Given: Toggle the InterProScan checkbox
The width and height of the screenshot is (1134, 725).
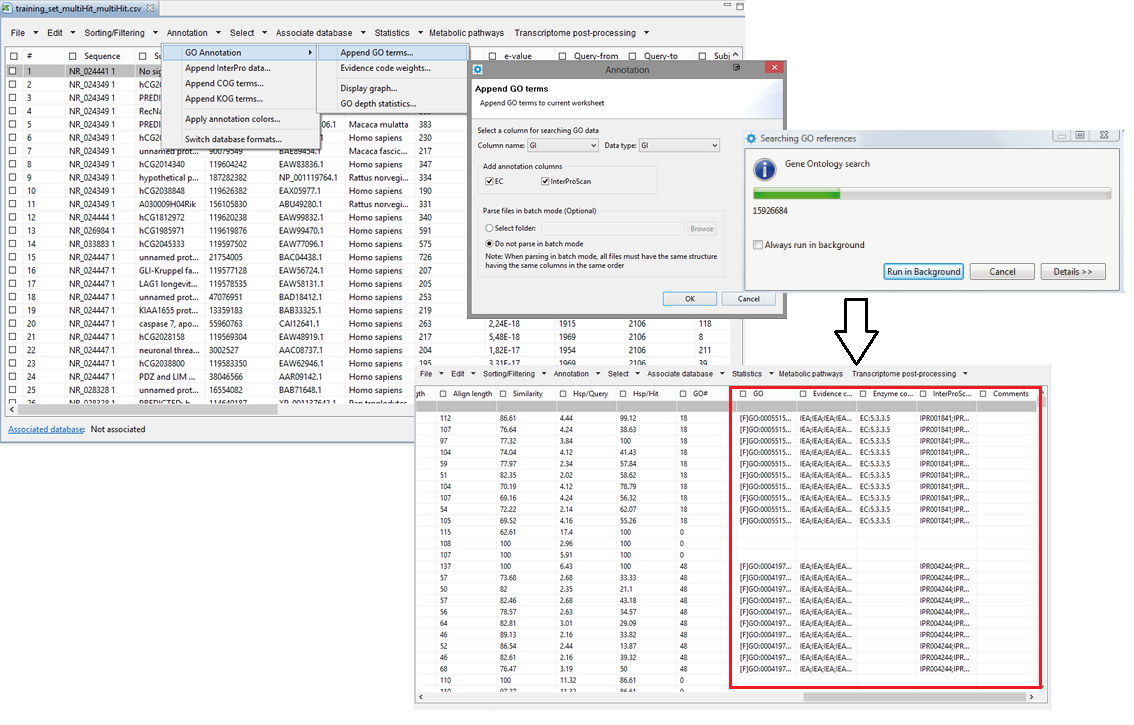Looking at the screenshot, I should (x=545, y=181).
